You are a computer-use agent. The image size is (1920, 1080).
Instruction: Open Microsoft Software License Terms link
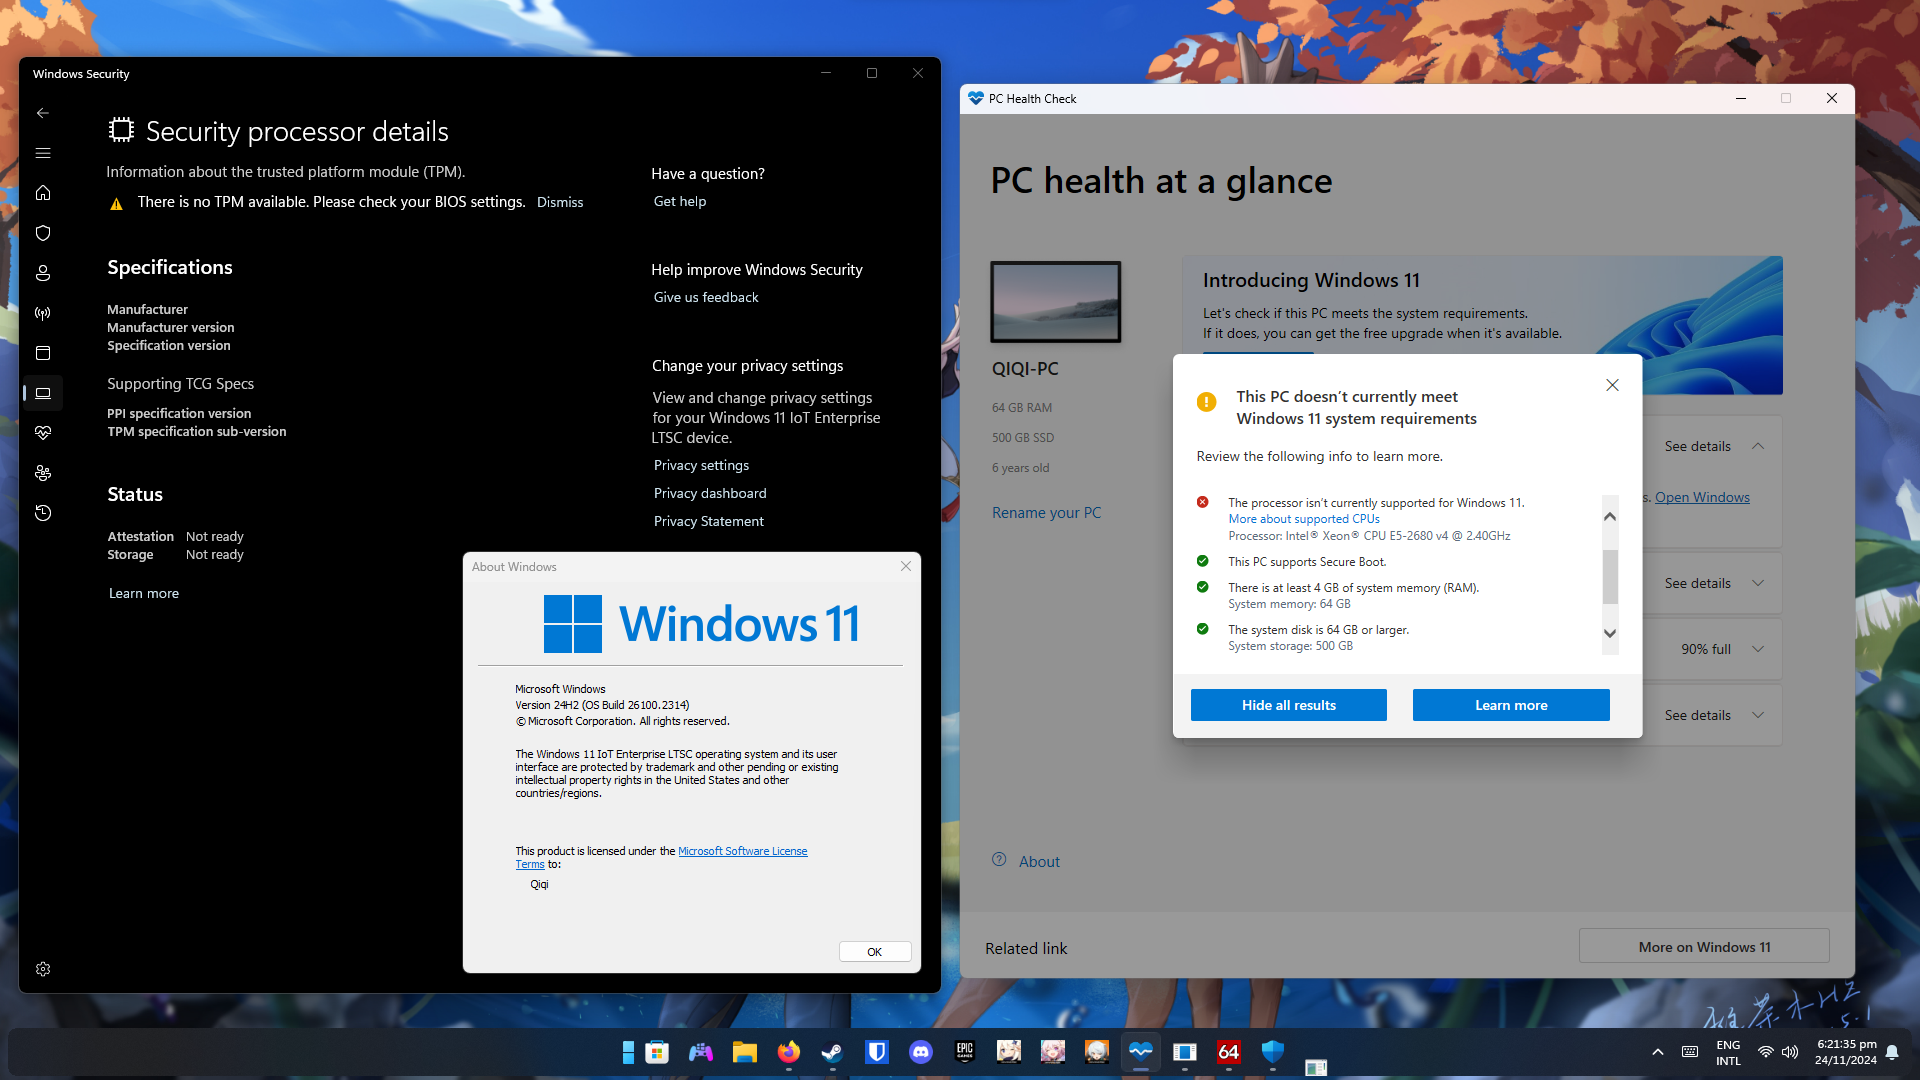(743, 851)
